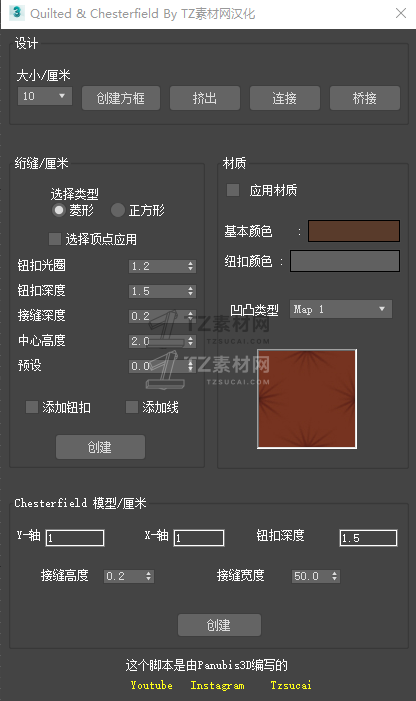
Task: Click spinner arrows for 钮扣光圈 value
Action: coord(191,266)
